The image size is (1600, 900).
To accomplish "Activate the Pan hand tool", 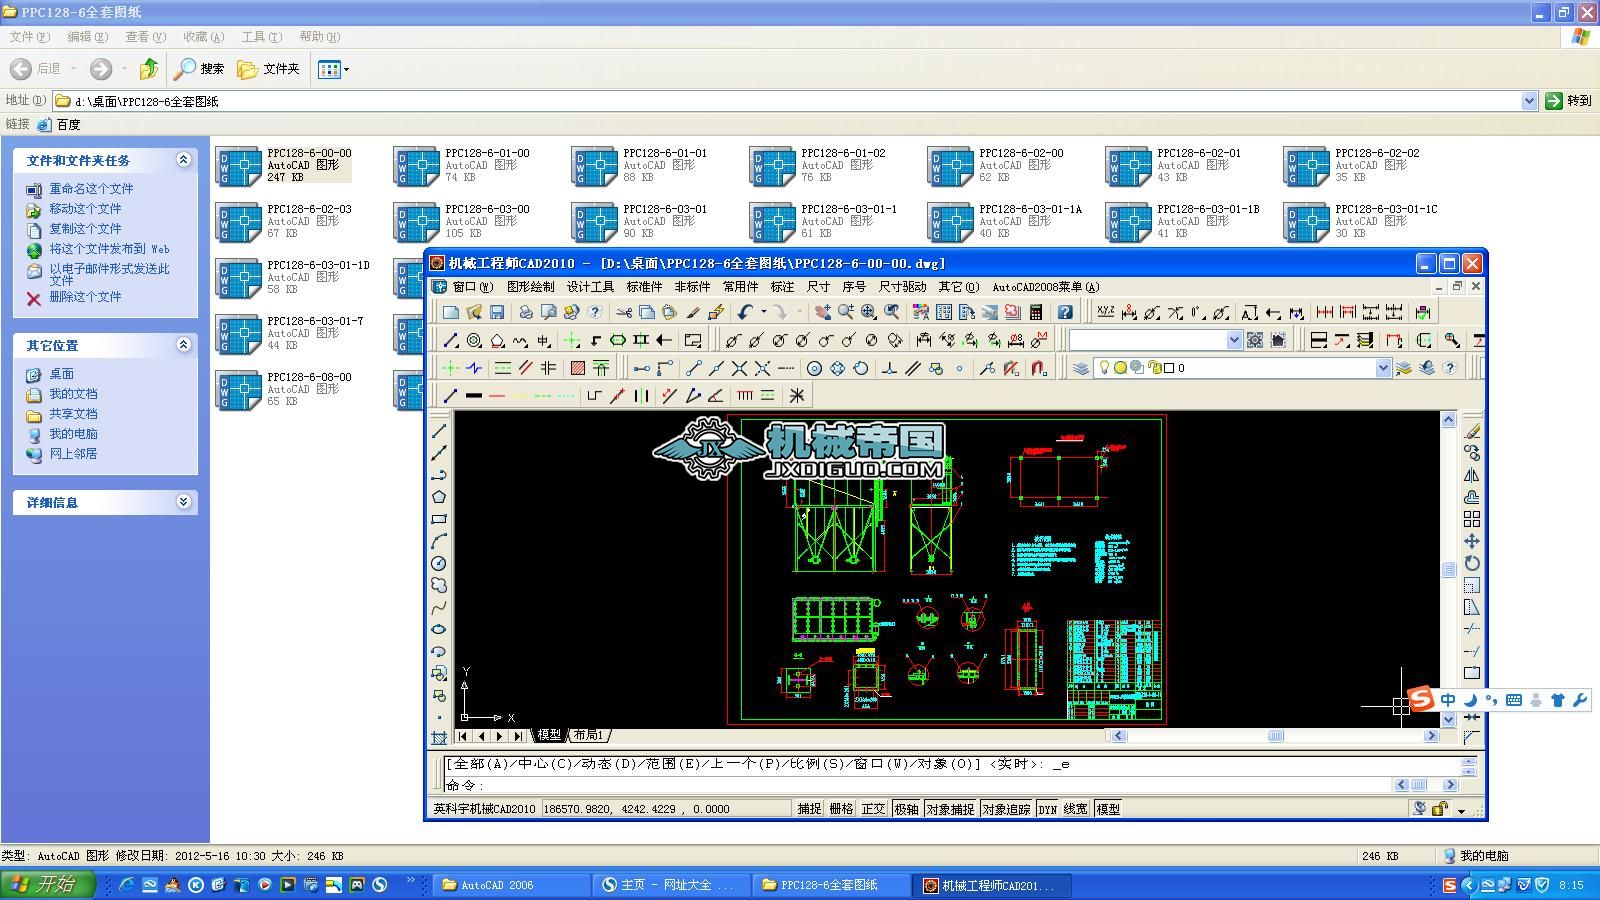I will coord(822,312).
